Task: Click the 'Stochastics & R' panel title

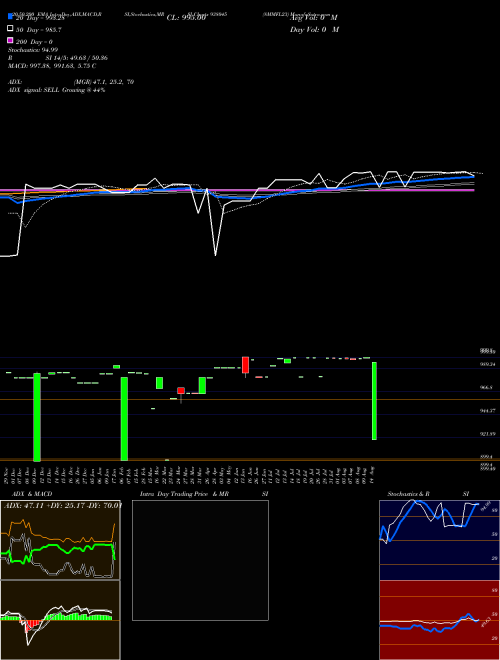Action: (409, 494)
